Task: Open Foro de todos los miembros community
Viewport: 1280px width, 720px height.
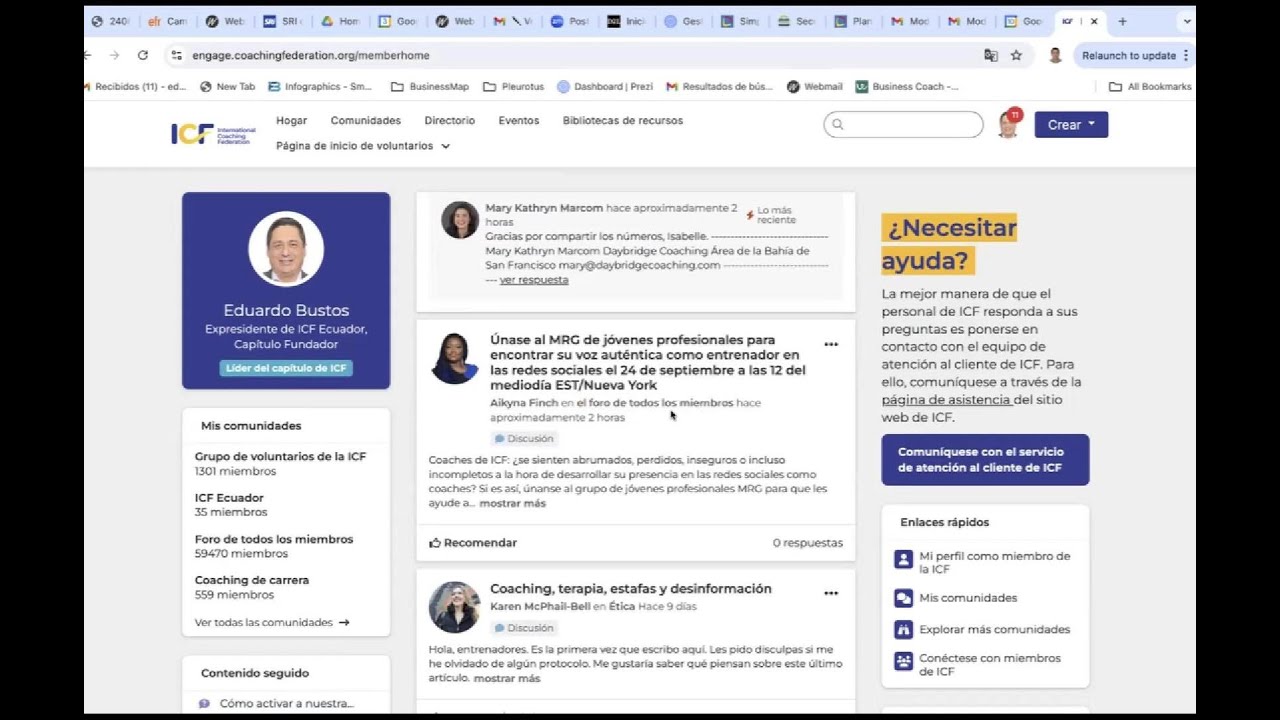Action: [x=274, y=539]
